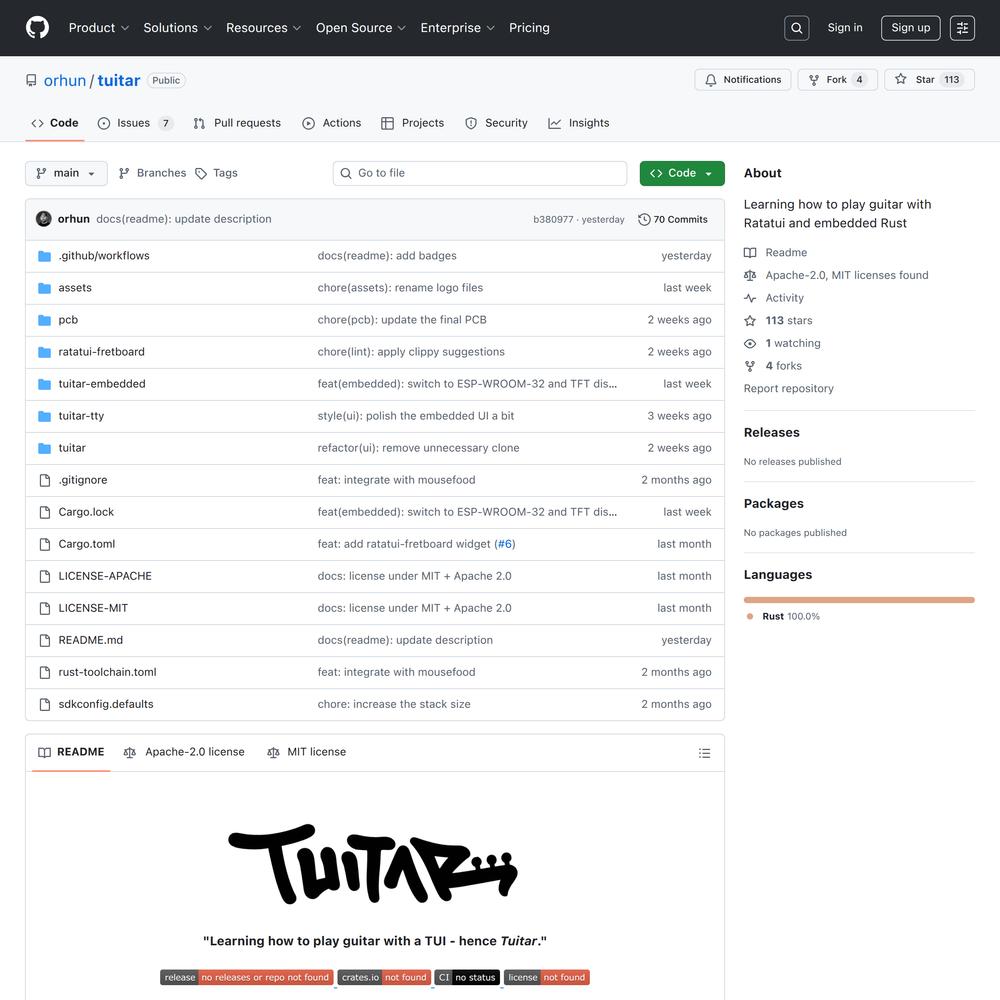Open the main branch selector dropdown
Screen dimensions: 1000x1000
click(x=66, y=173)
